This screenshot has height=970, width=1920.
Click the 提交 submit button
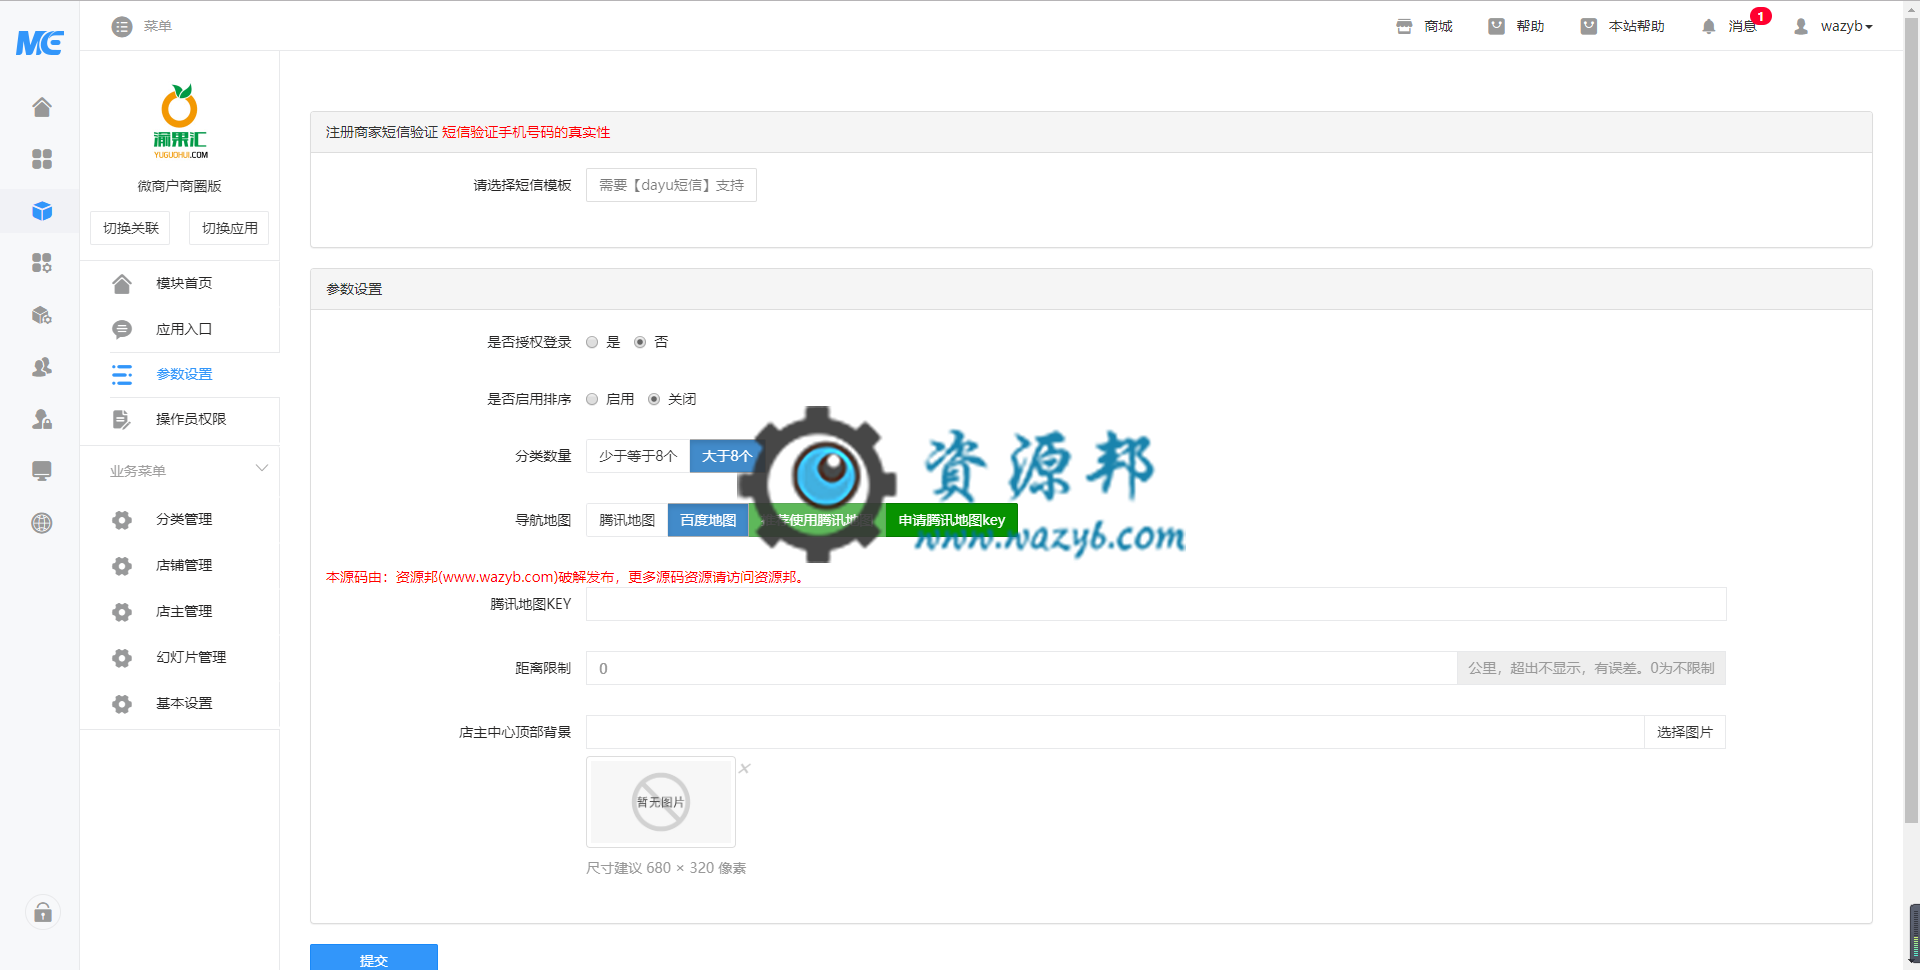pos(374,958)
